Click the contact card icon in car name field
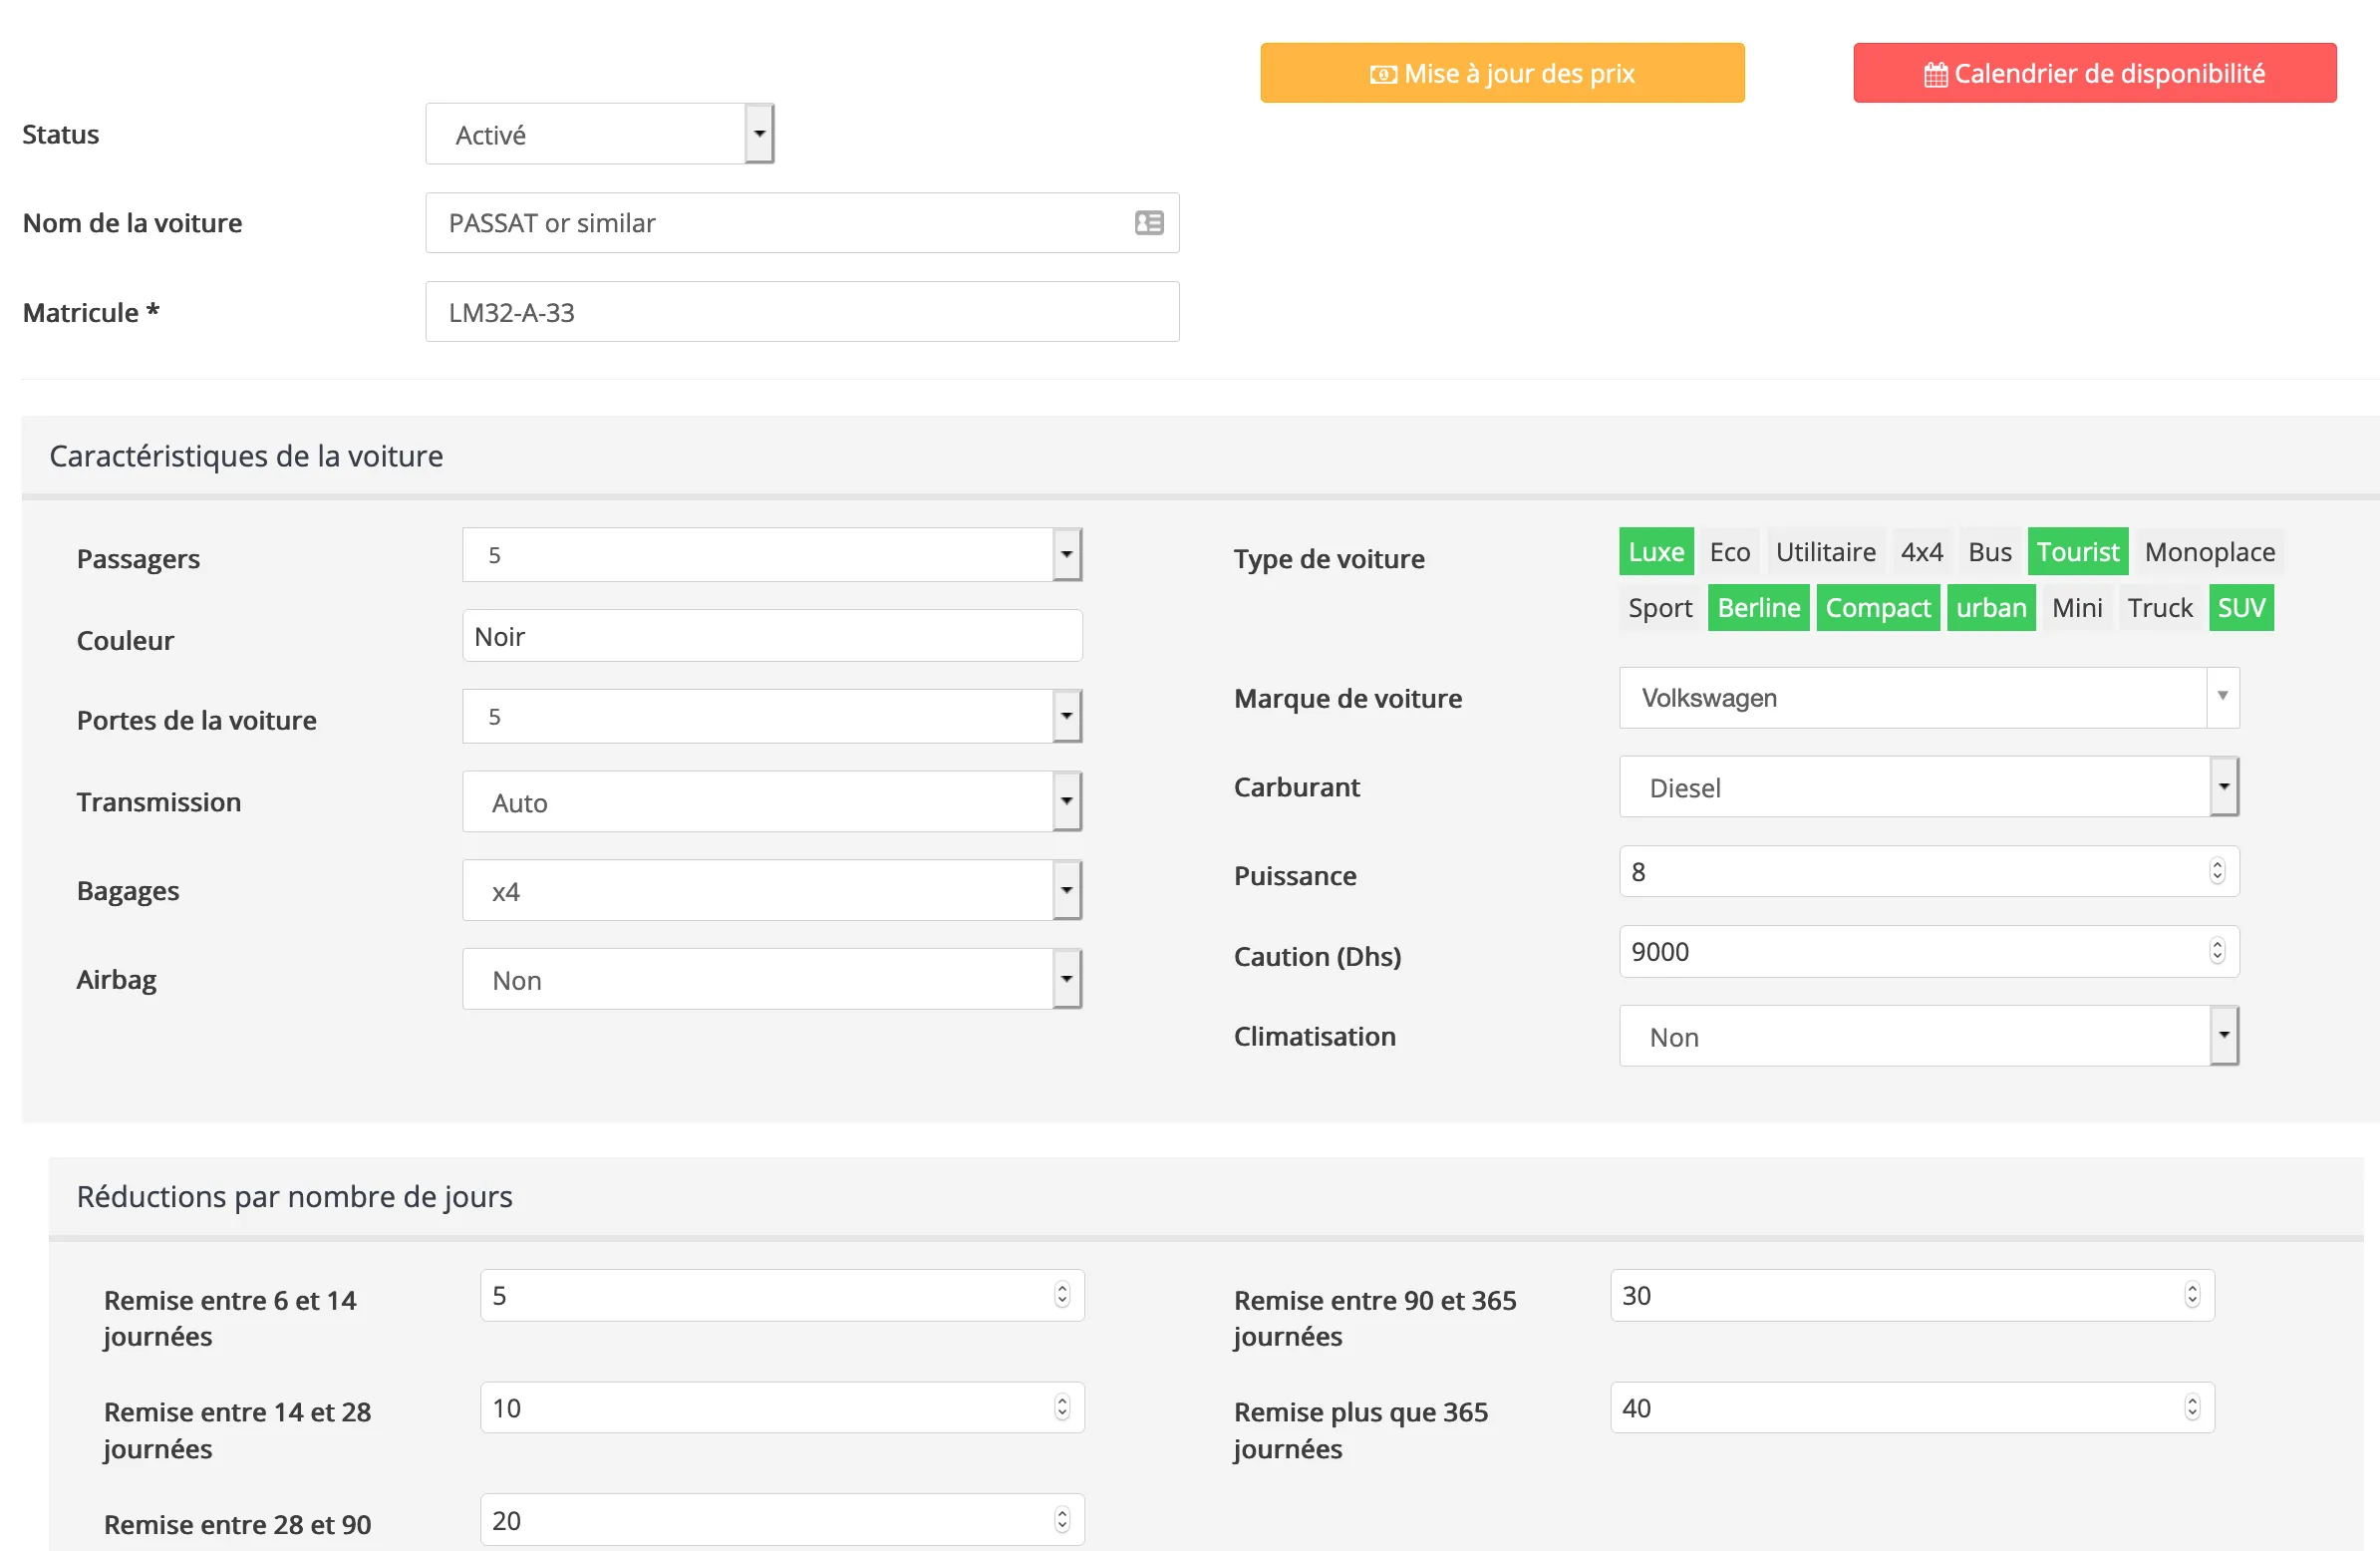 pyautogui.click(x=1149, y=223)
